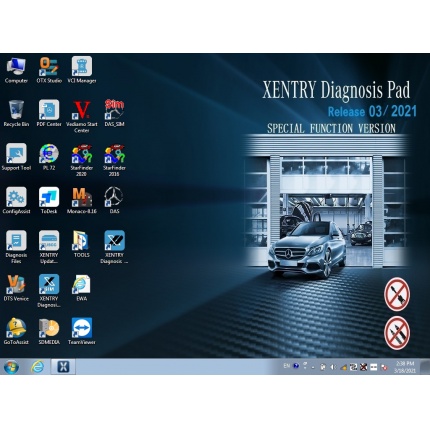430x430 pixels.
Task: Open the red-X tray icon
Action: pos(364,367)
